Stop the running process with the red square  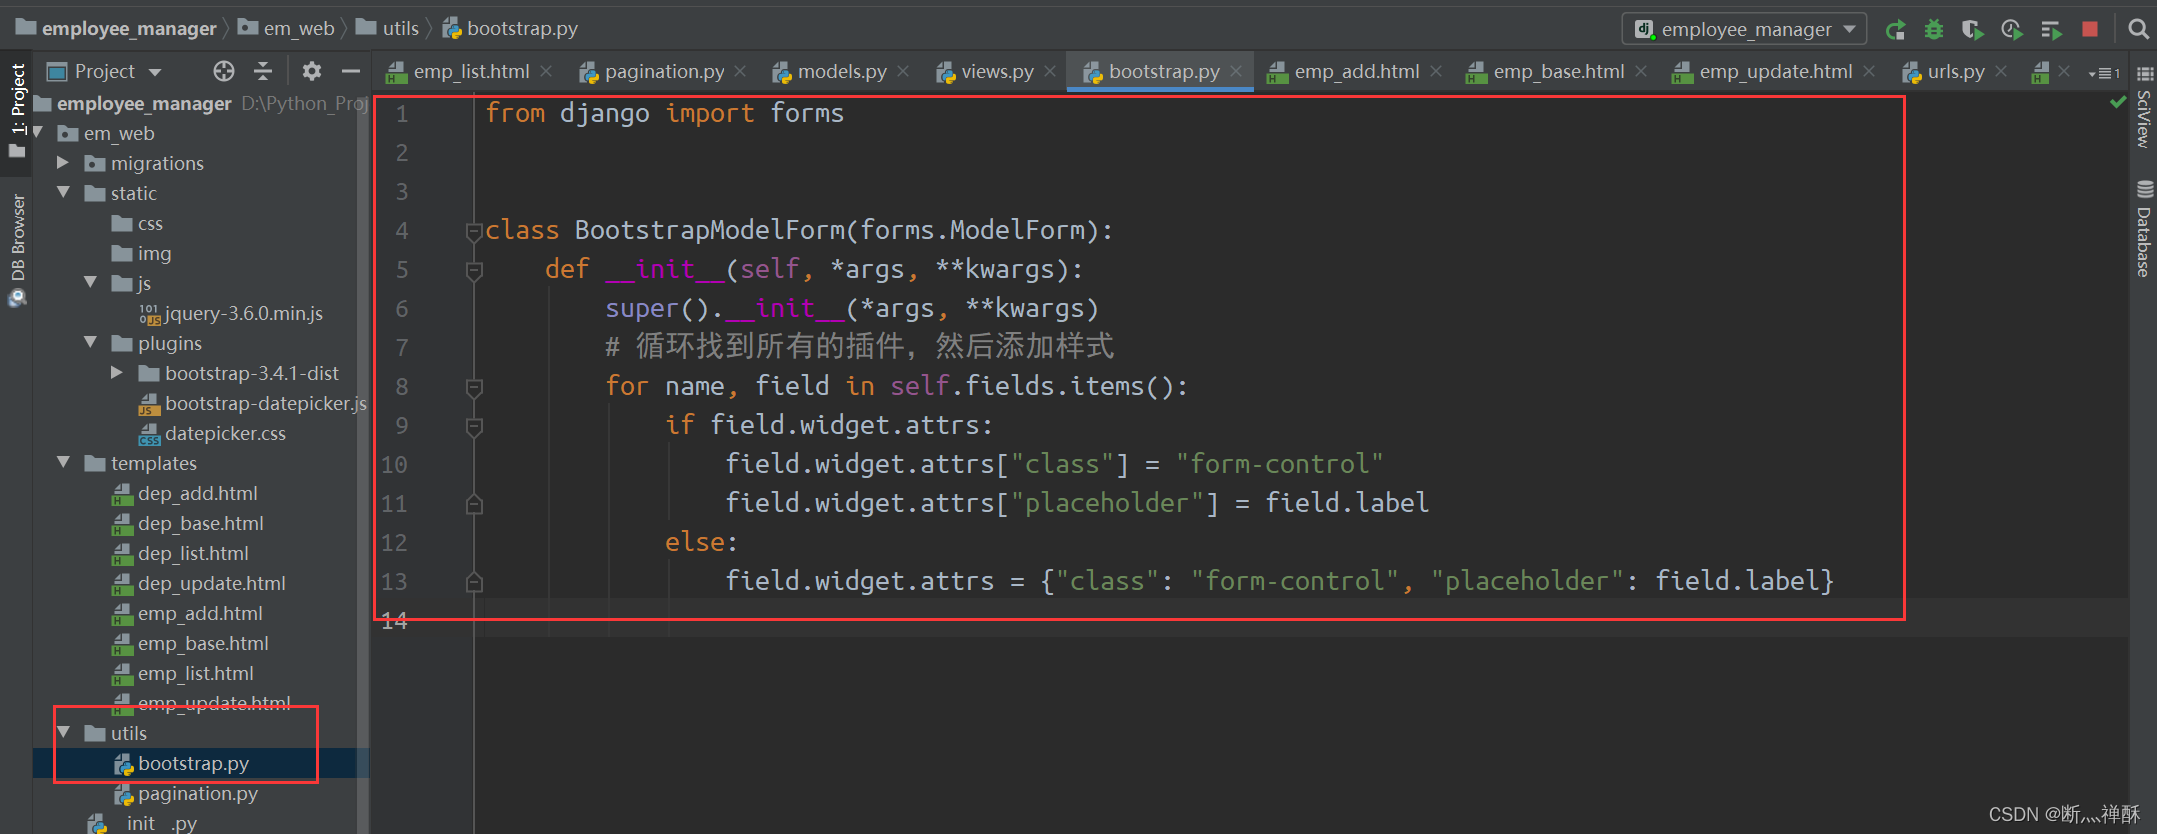click(2090, 29)
